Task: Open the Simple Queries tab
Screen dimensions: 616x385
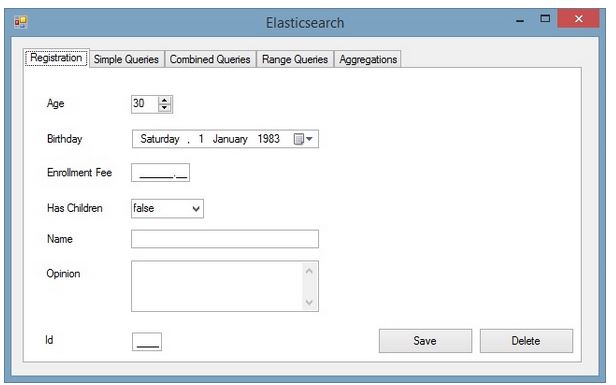Action: [126, 59]
